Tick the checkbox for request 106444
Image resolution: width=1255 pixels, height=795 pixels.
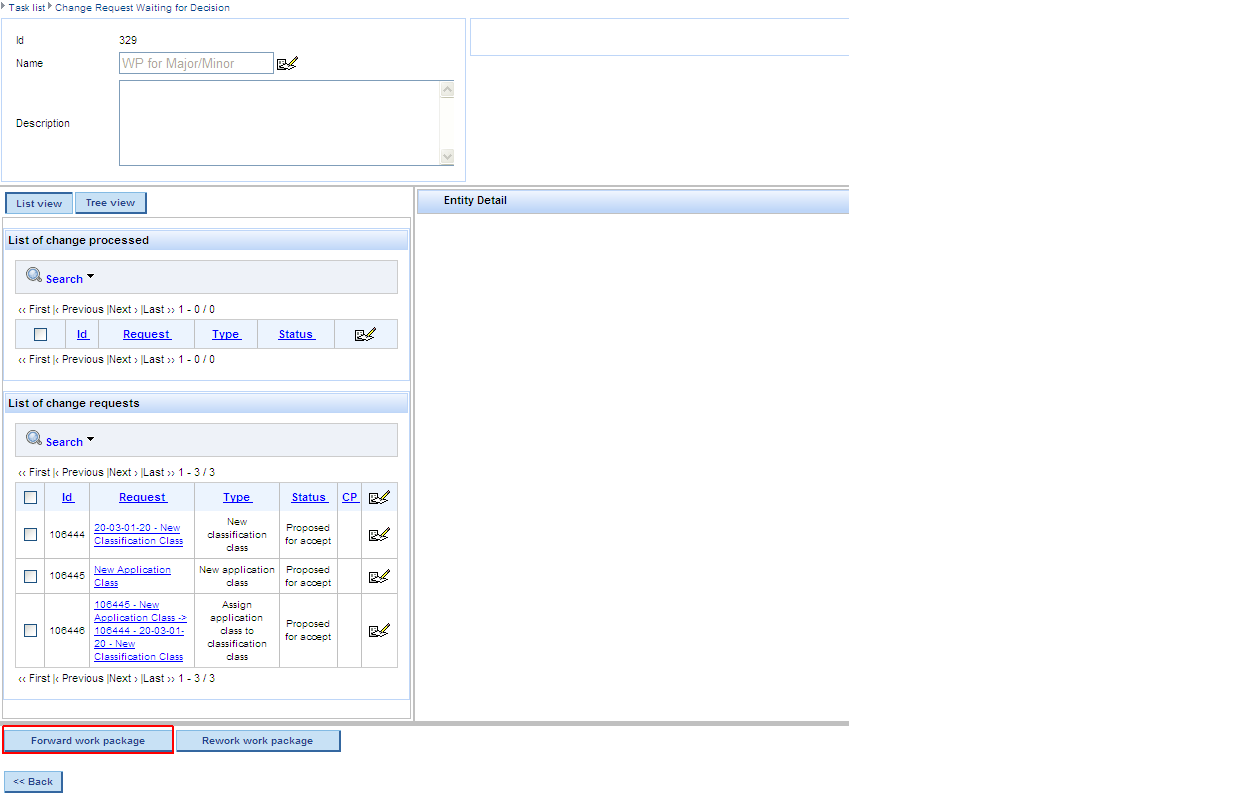click(x=30, y=534)
